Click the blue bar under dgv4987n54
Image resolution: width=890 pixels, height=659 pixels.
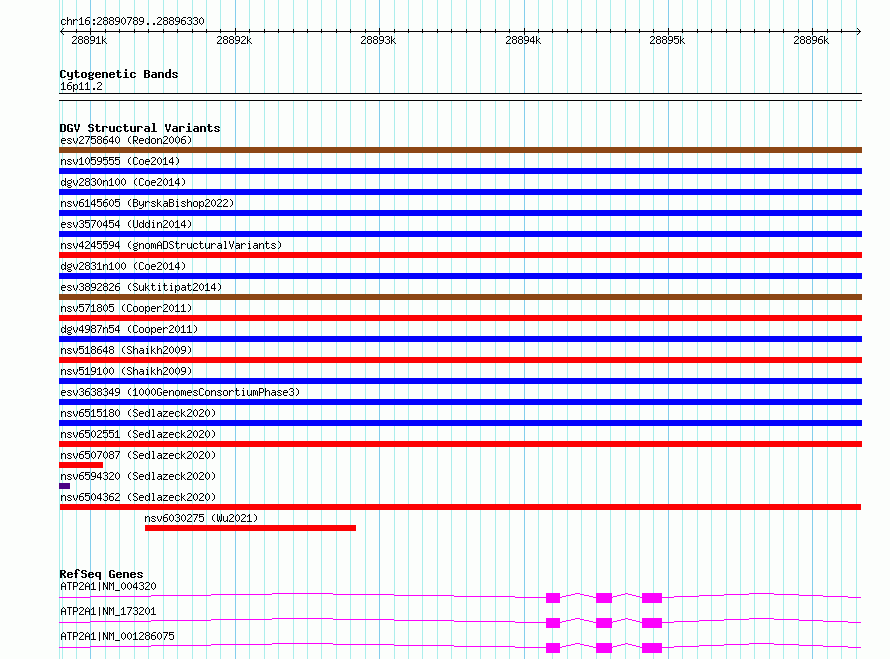pyautogui.click(x=460, y=339)
